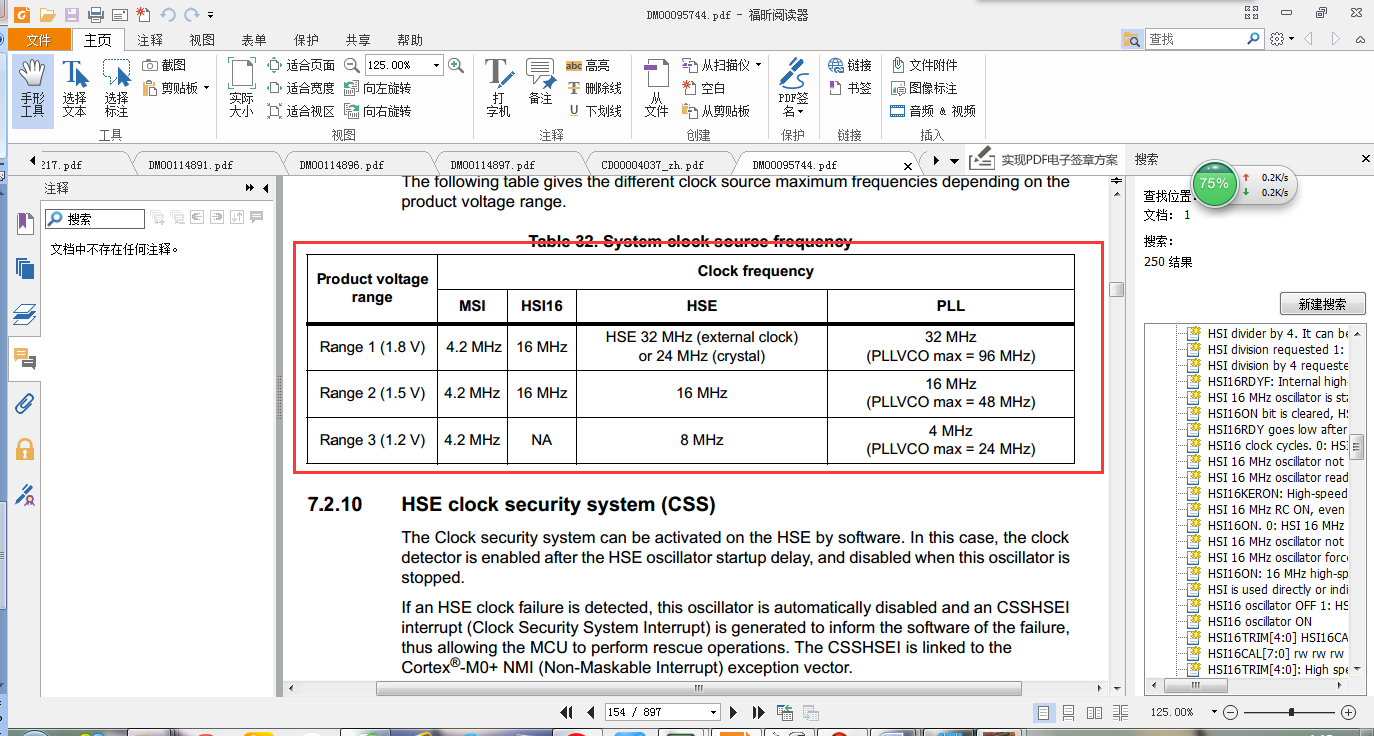Enable single page view mode
Screen dimensions: 1374x736
point(1044,712)
